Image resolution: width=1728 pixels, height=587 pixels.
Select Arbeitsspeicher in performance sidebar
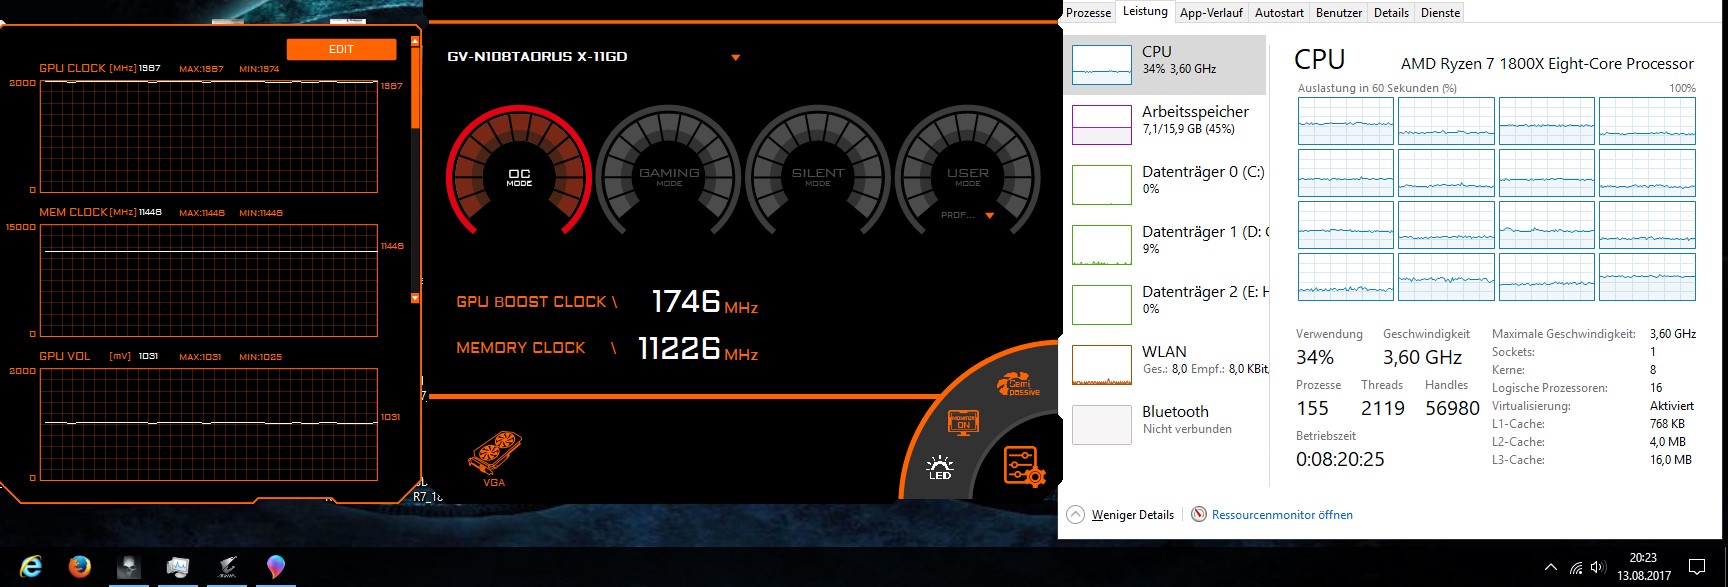pyautogui.click(x=1165, y=125)
